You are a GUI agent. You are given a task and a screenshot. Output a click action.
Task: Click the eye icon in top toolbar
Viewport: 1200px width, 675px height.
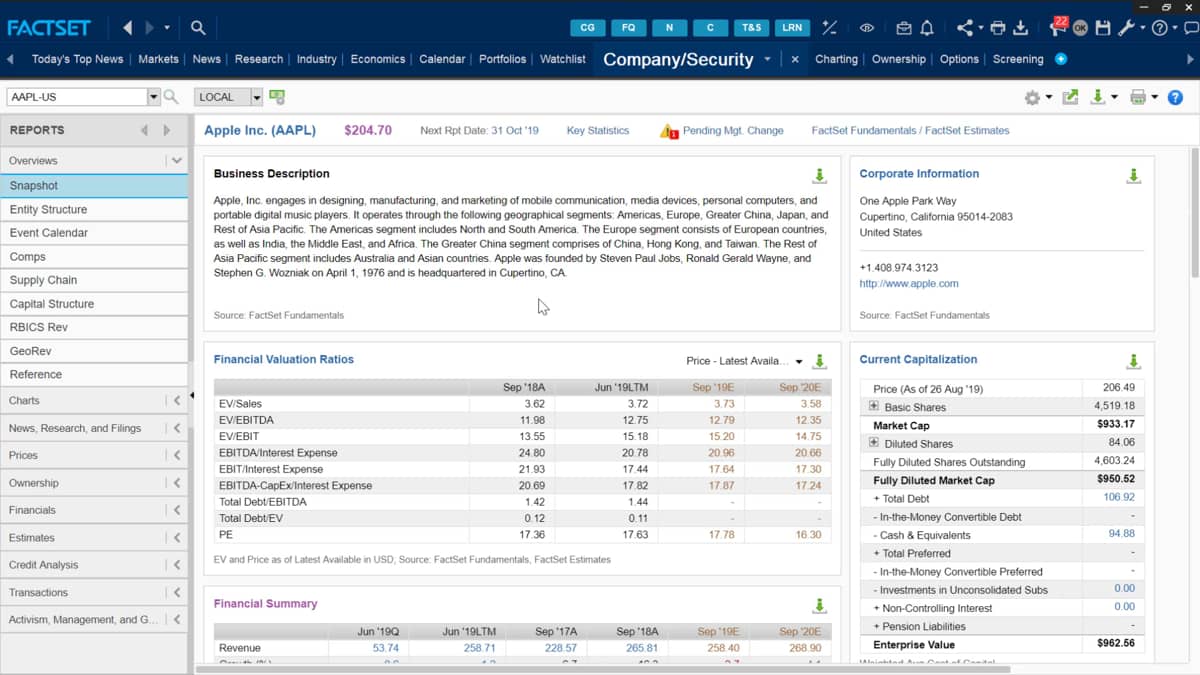(867, 28)
